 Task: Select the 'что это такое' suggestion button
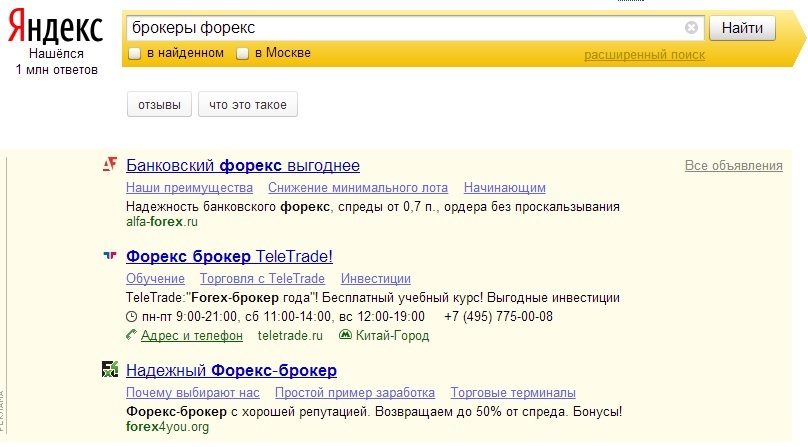point(248,105)
